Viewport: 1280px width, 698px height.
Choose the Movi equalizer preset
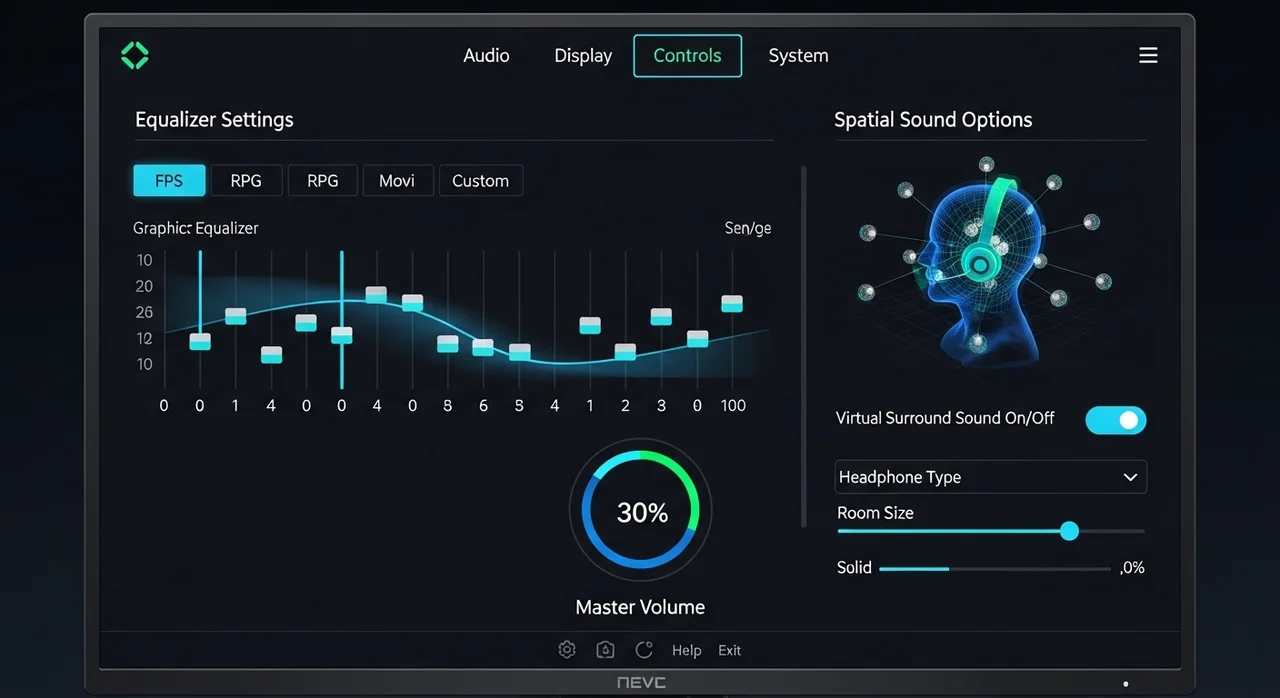pyautogui.click(x=397, y=181)
